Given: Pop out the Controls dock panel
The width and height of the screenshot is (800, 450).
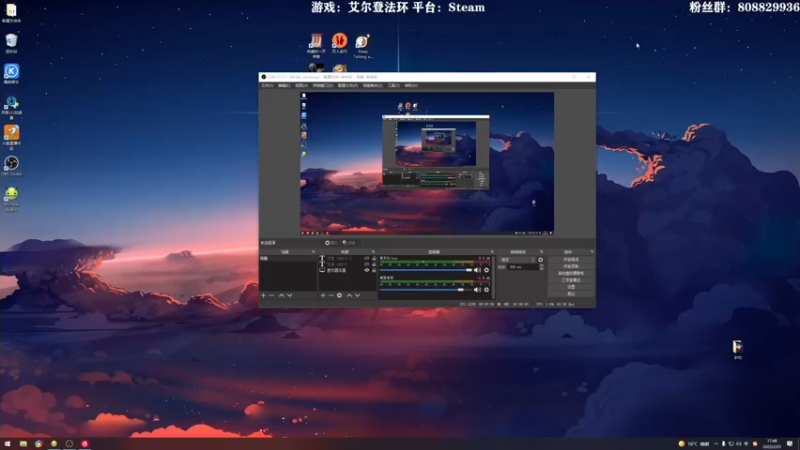Looking at the screenshot, I should tap(592, 252).
